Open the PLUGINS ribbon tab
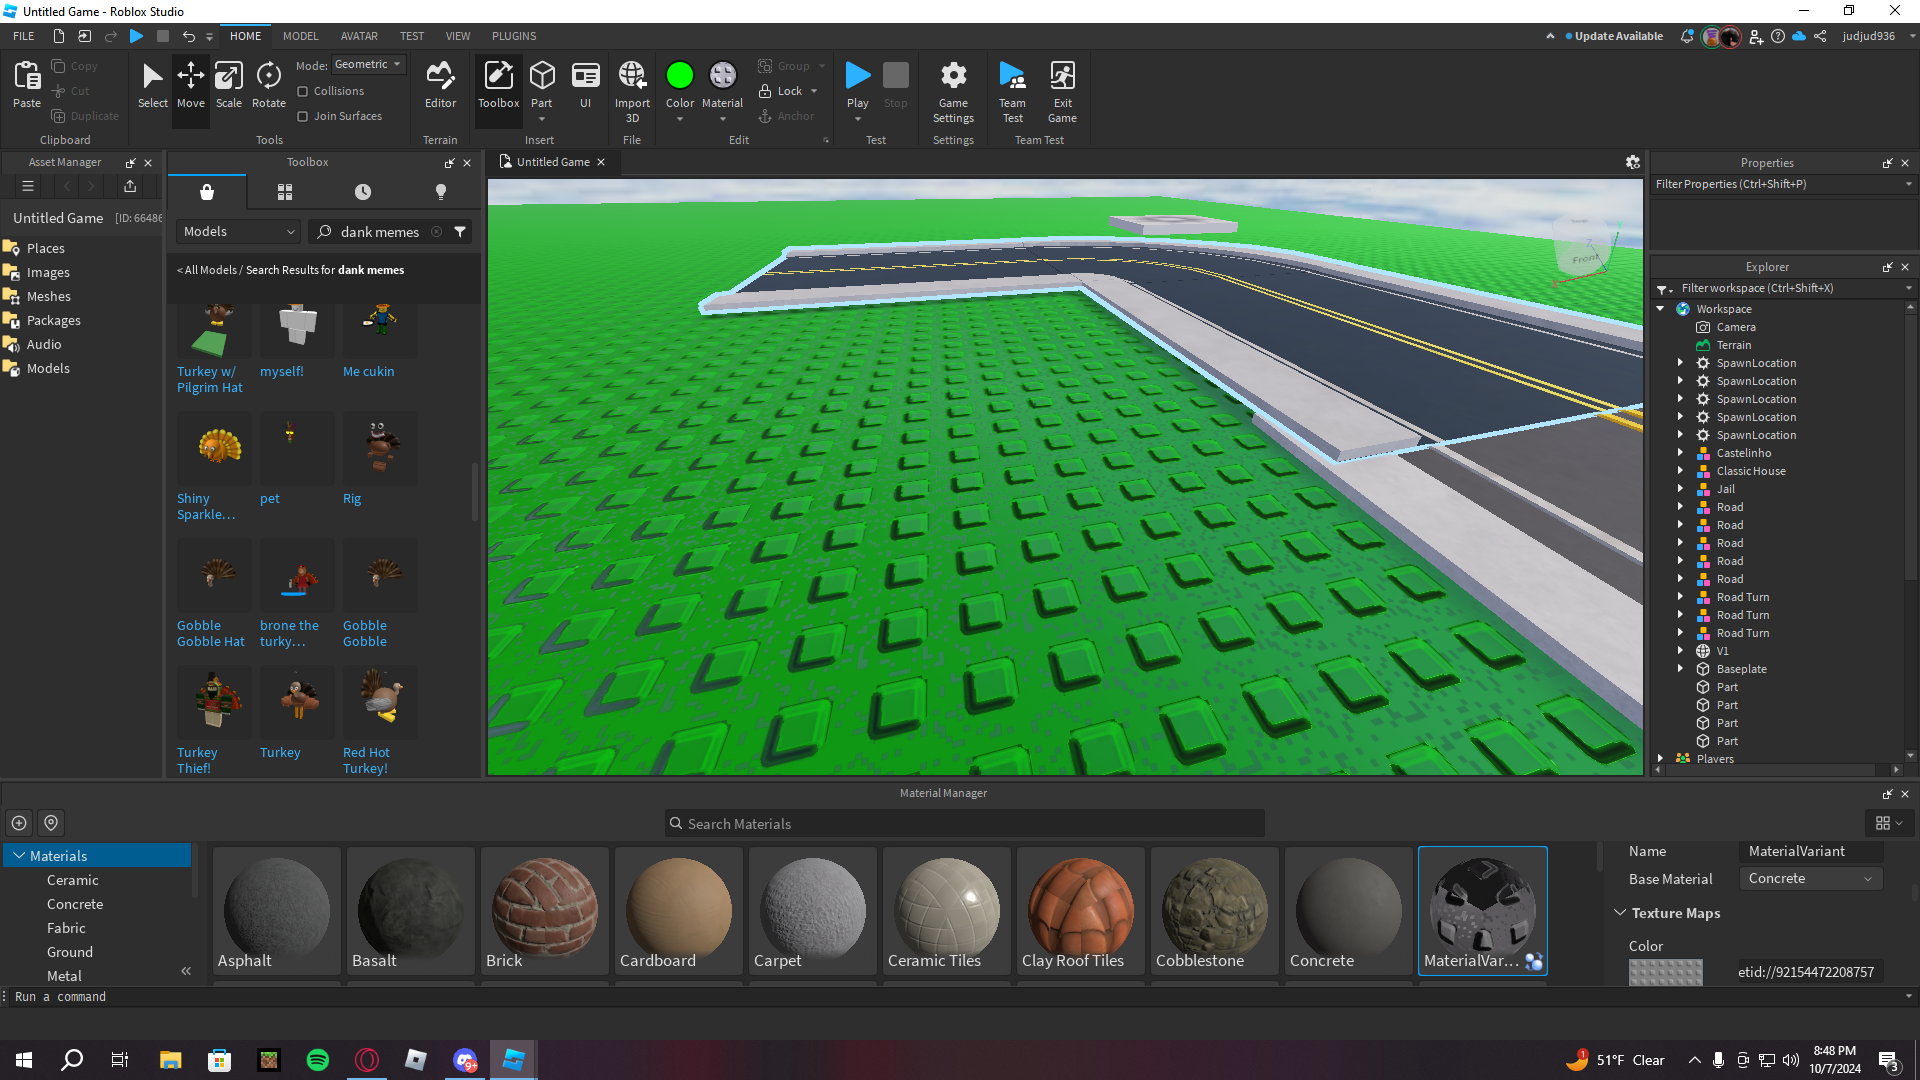 (514, 36)
